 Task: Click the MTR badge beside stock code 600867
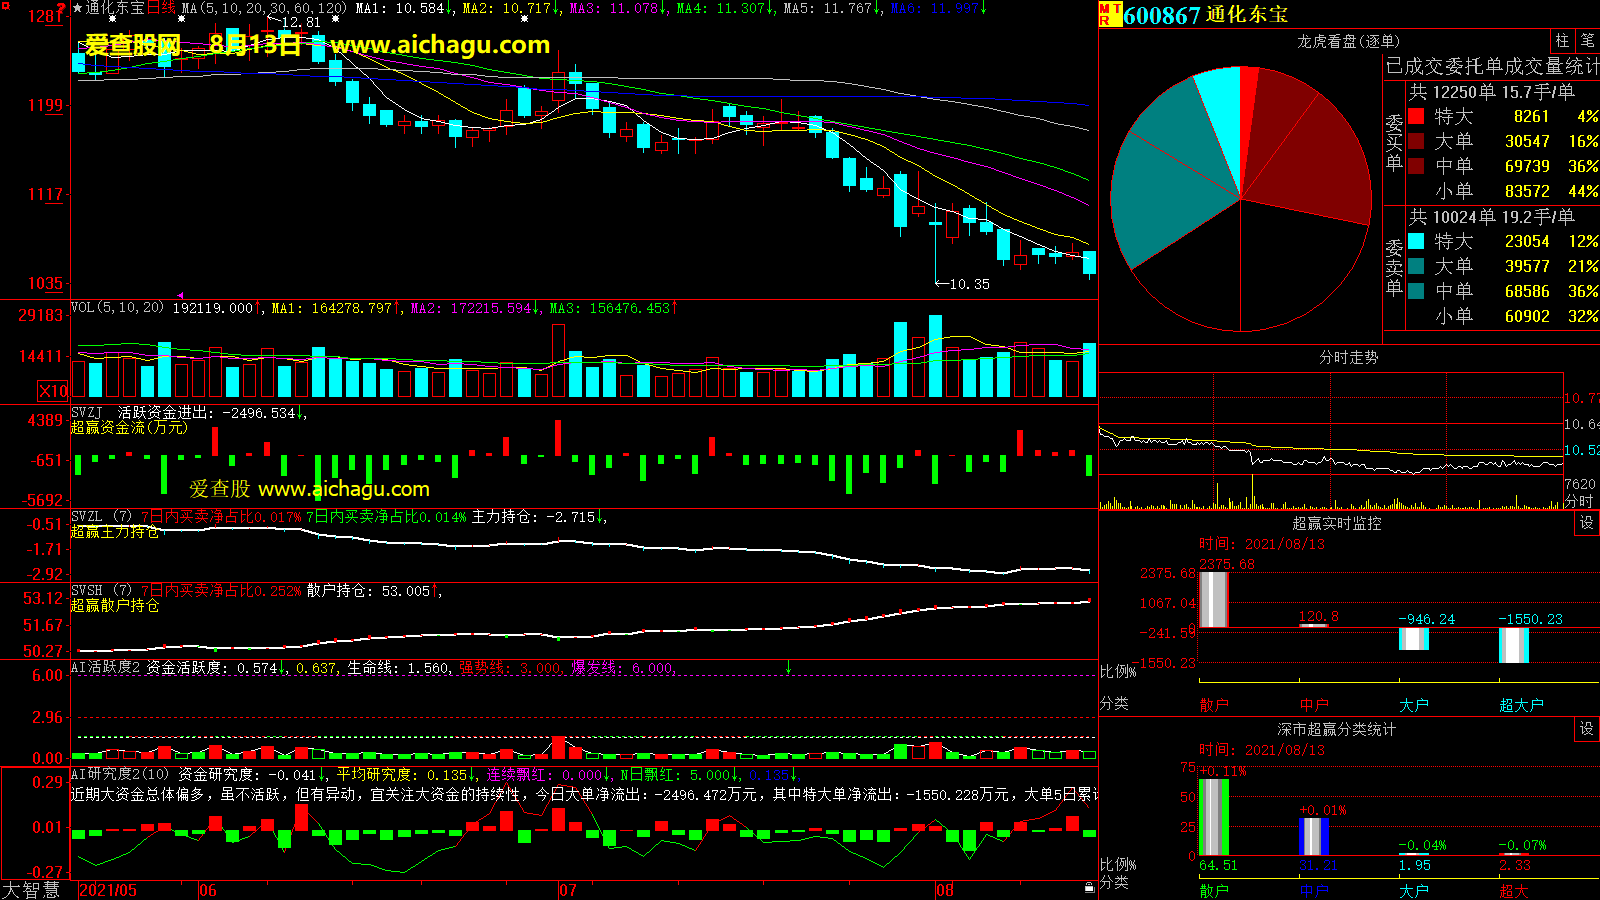1109,14
